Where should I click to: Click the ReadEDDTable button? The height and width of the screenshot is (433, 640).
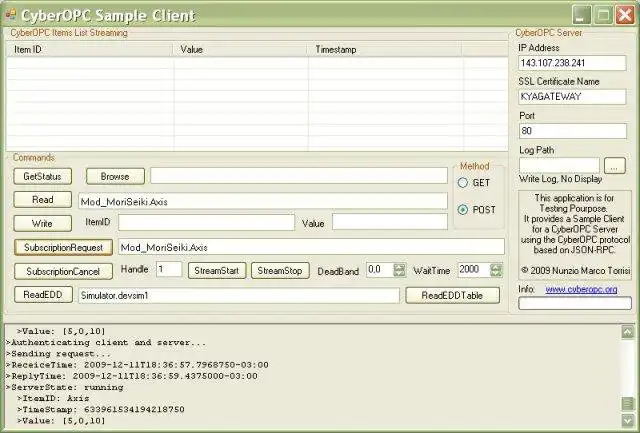coord(452,295)
